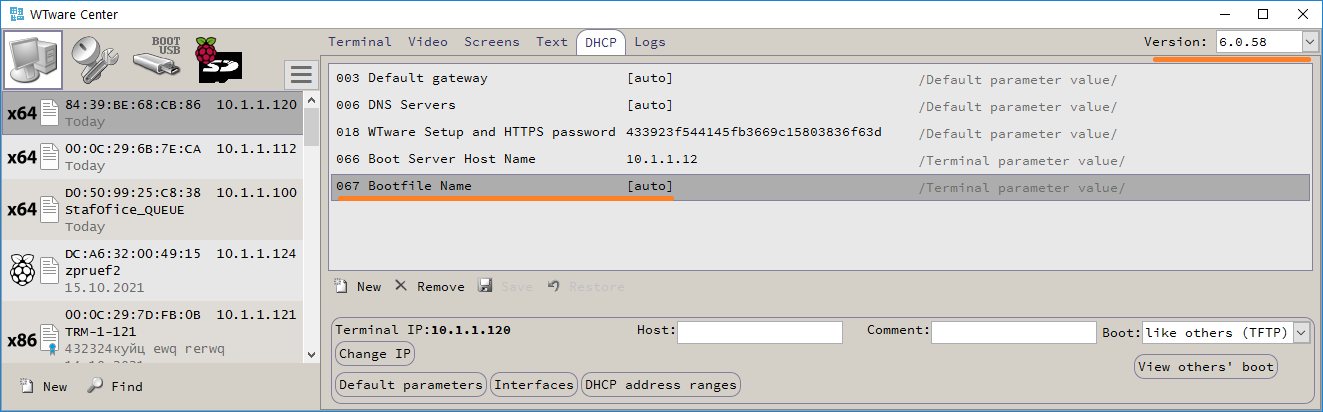1323x412 pixels.
Task: Click the Remove parameter X icon
Action: 400,287
